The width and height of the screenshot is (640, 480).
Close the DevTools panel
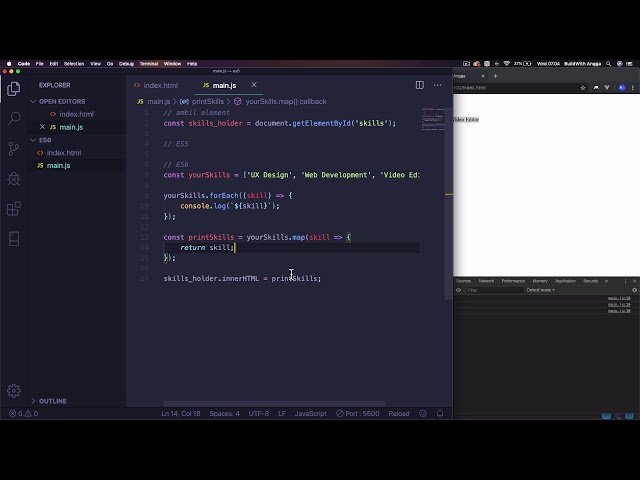[x=634, y=281]
